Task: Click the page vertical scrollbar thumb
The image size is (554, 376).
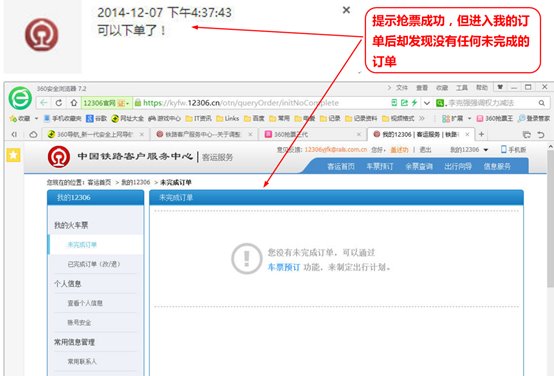Action: (550, 218)
